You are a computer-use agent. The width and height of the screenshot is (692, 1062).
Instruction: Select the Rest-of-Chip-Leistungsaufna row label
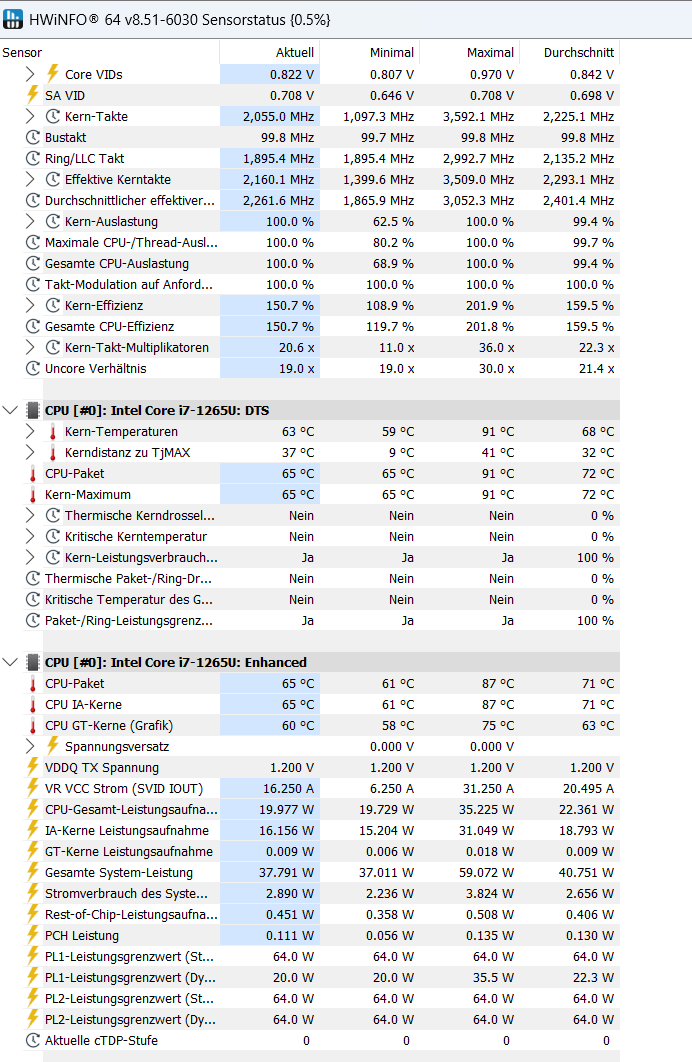tap(131, 914)
